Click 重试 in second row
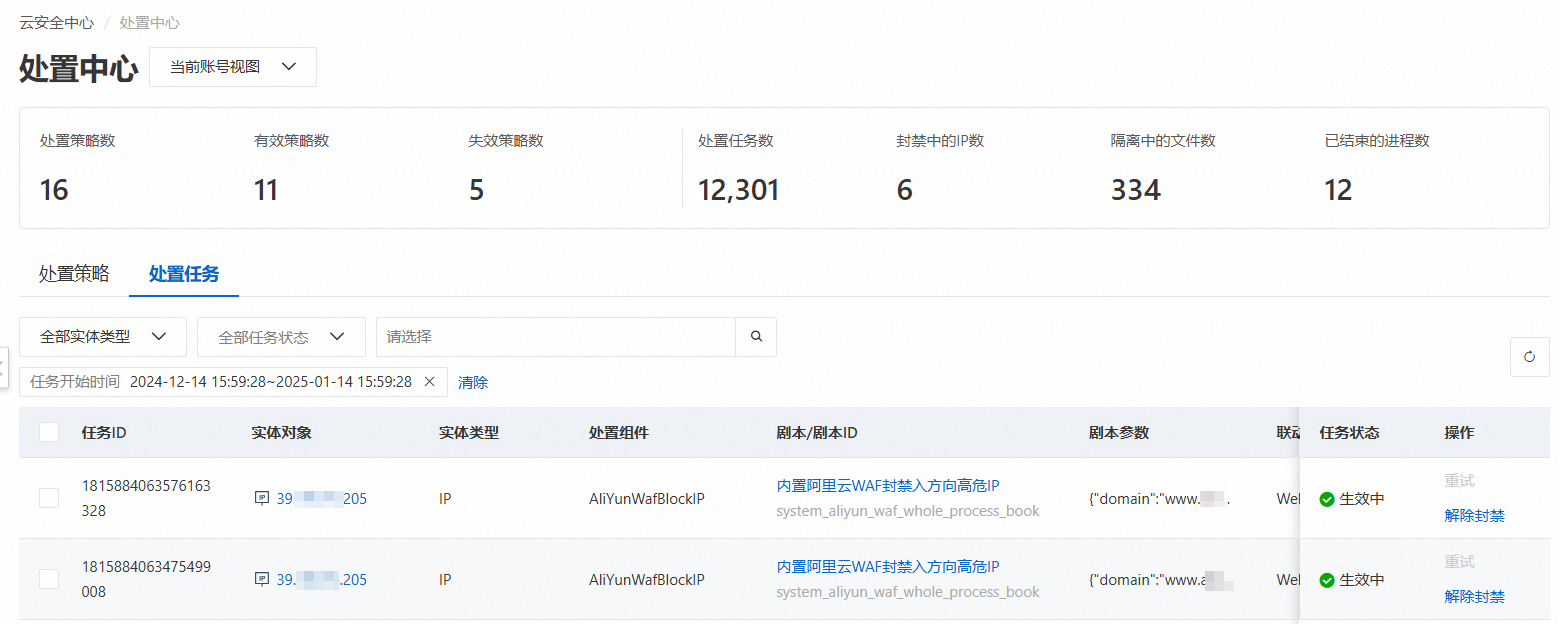Image resolution: width=1560 pixels, height=624 pixels. coord(1460,562)
